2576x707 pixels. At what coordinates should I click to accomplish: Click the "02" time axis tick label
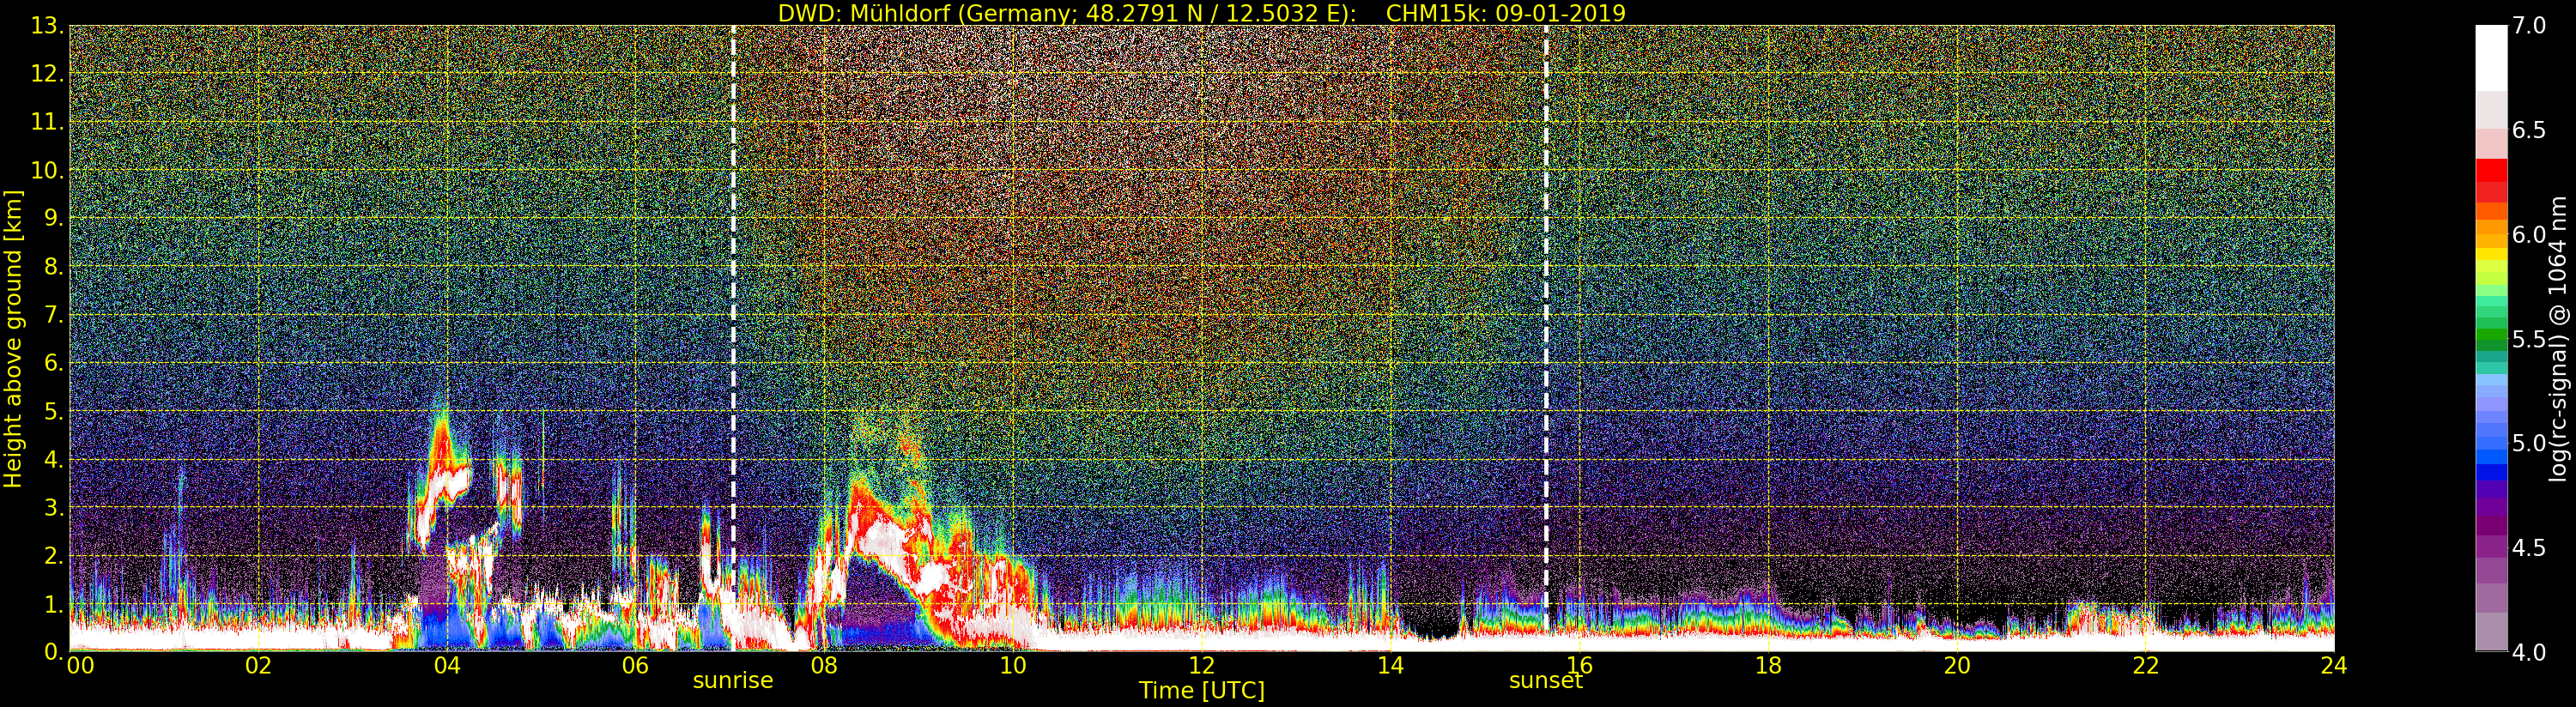point(258,665)
